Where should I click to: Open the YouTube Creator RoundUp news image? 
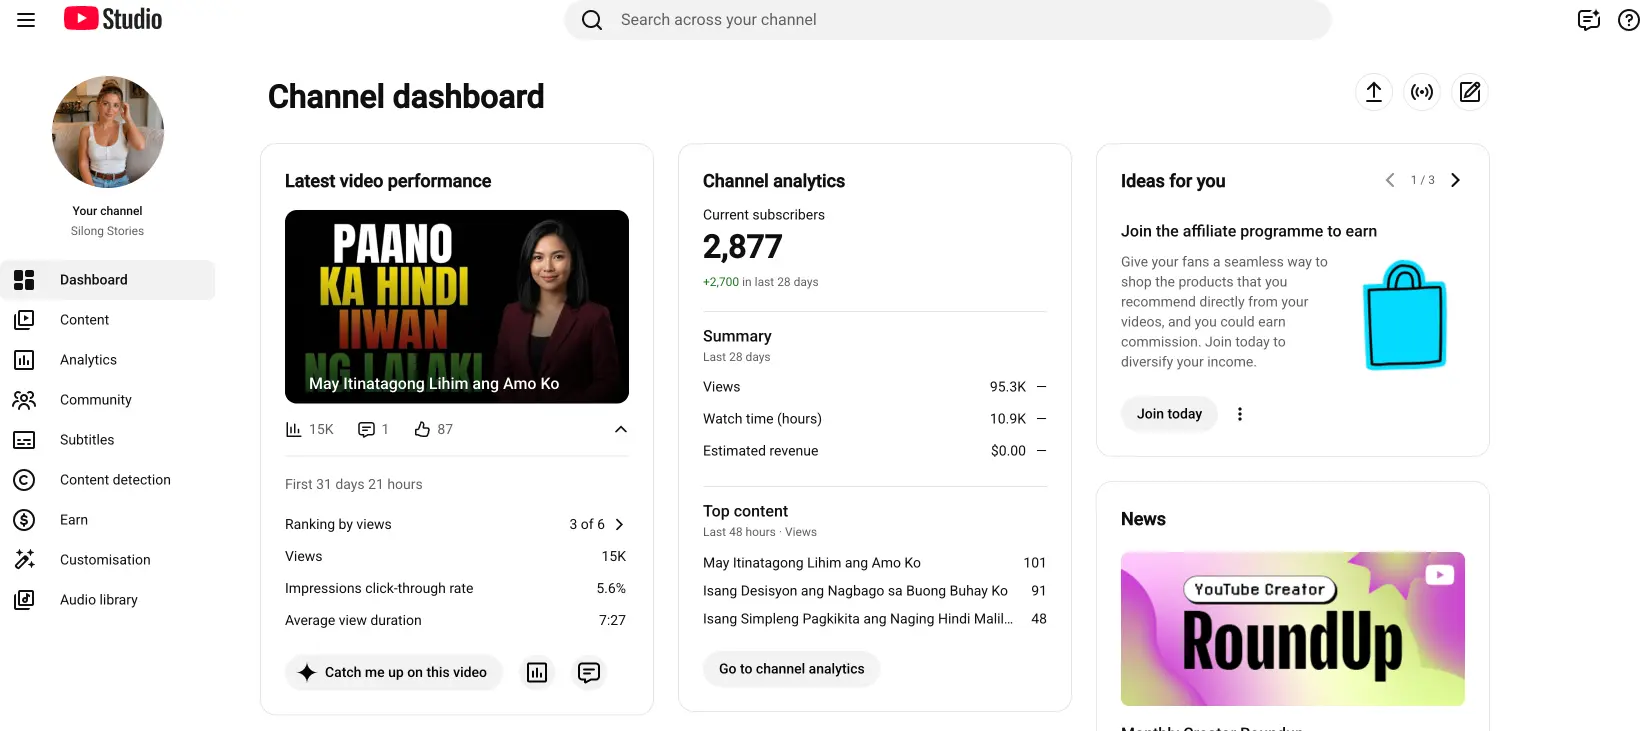1293,629
